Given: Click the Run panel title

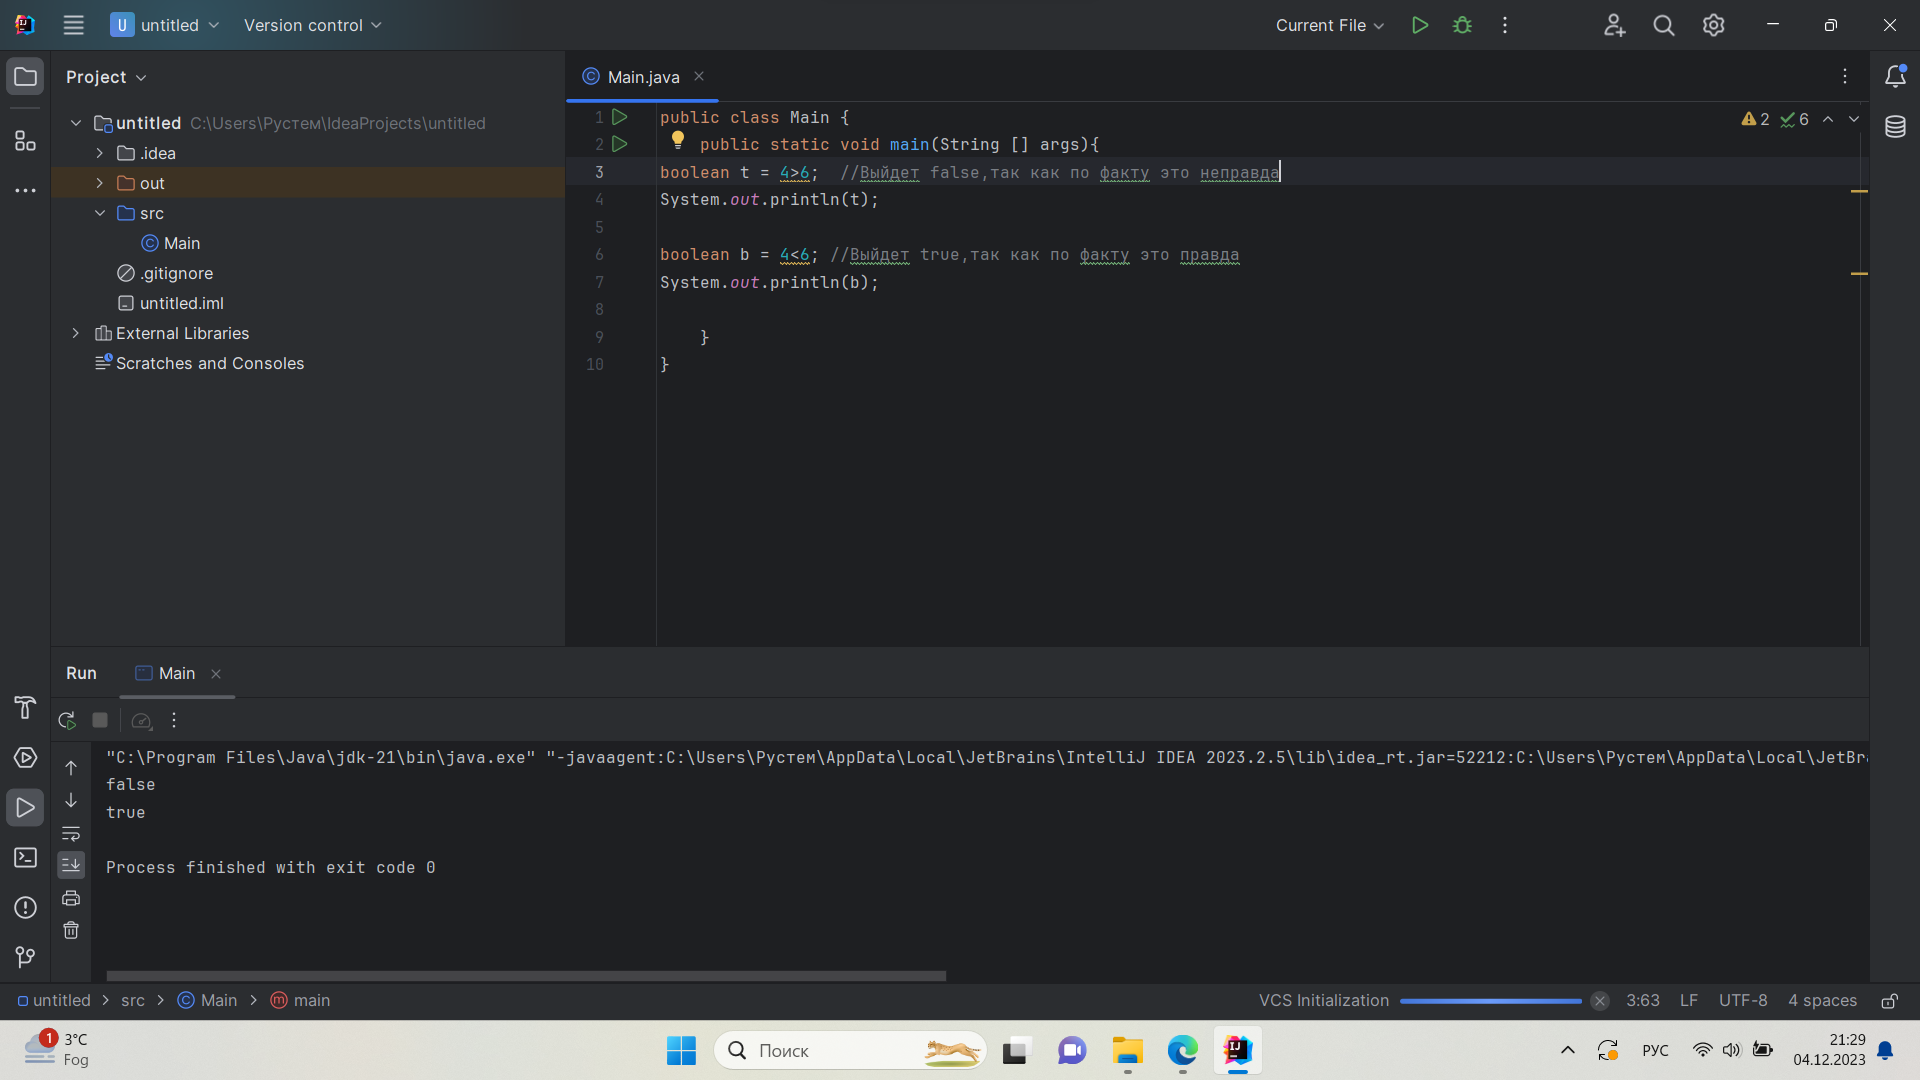Looking at the screenshot, I should point(81,674).
